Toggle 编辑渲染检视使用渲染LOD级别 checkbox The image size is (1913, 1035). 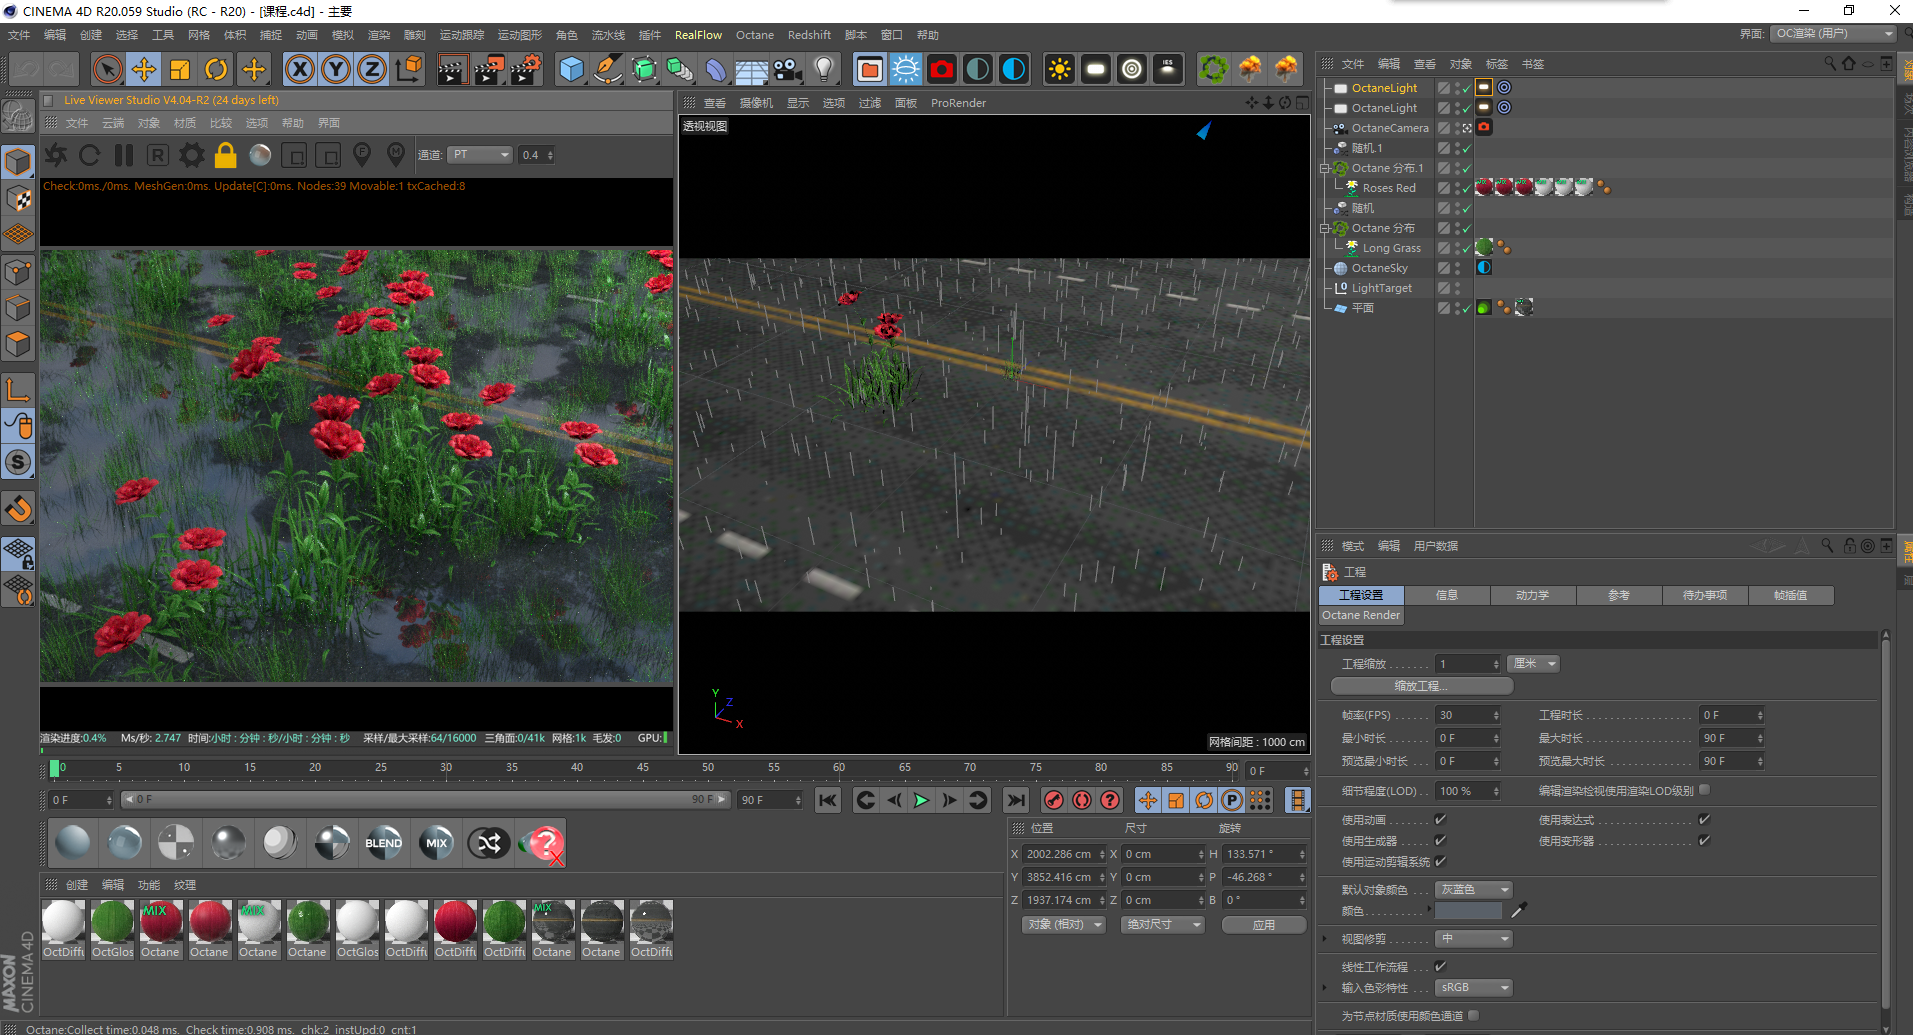click(1704, 789)
